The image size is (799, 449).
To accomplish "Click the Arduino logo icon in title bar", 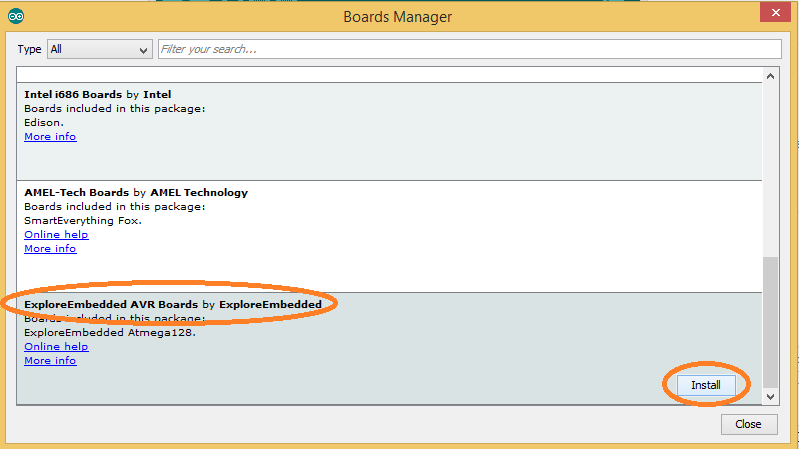I will [16, 16].
